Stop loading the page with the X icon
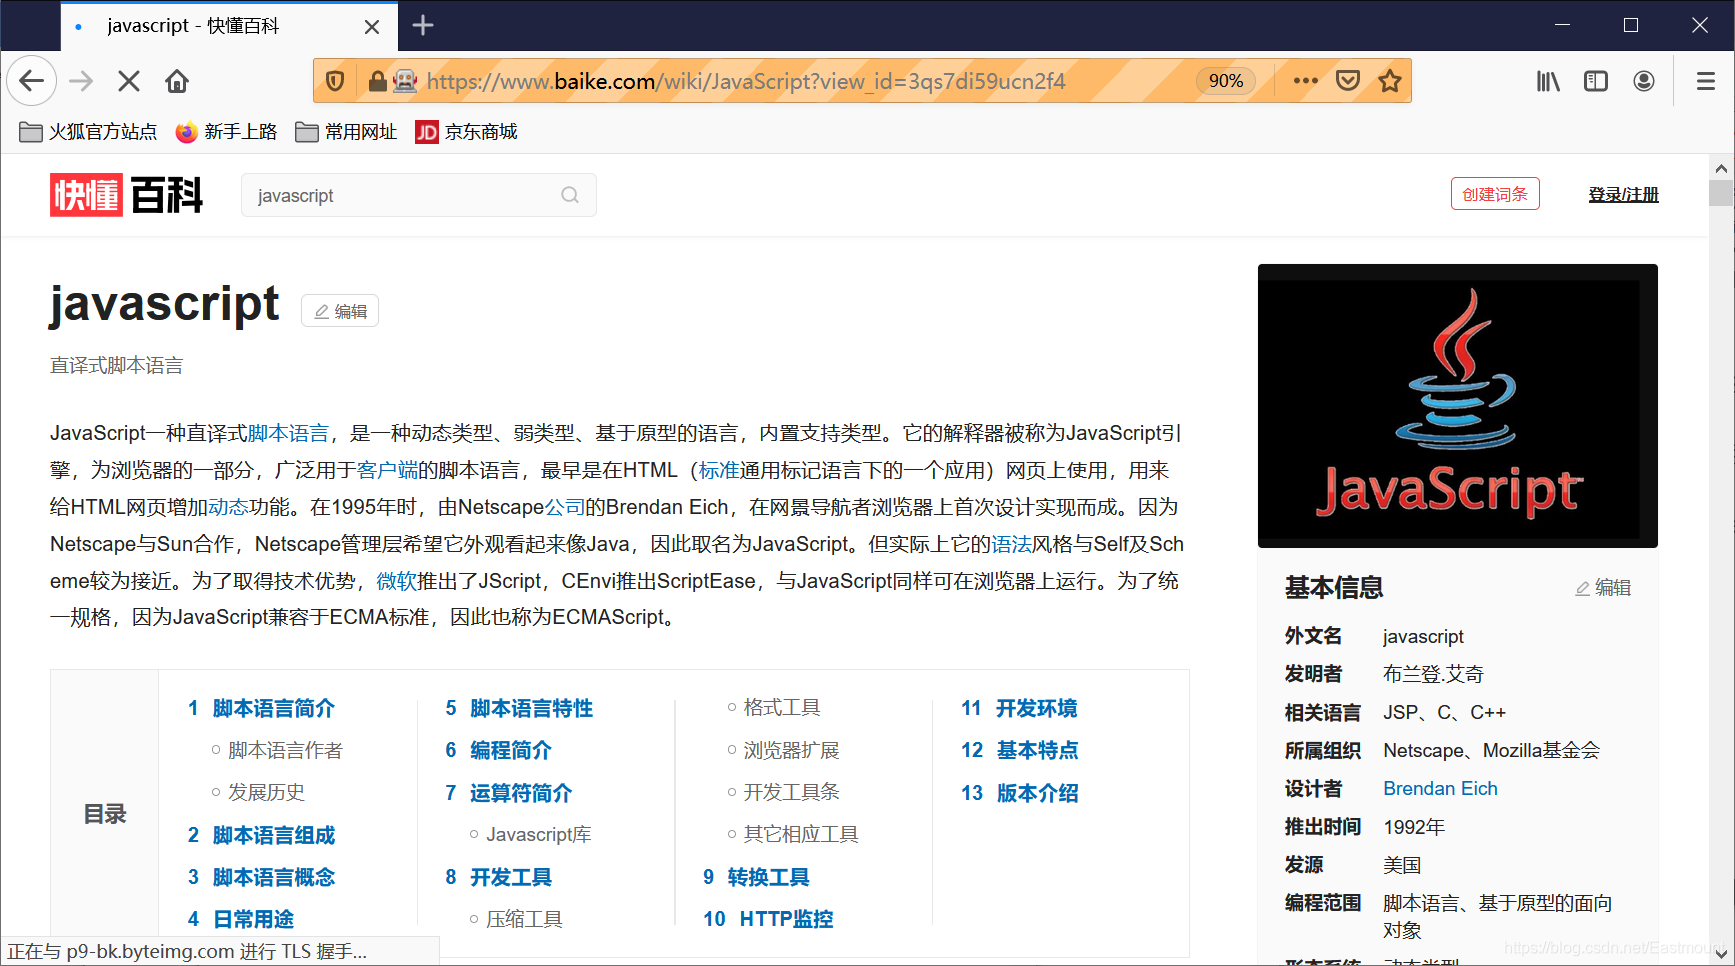The image size is (1735, 966). pyautogui.click(x=128, y=81)
